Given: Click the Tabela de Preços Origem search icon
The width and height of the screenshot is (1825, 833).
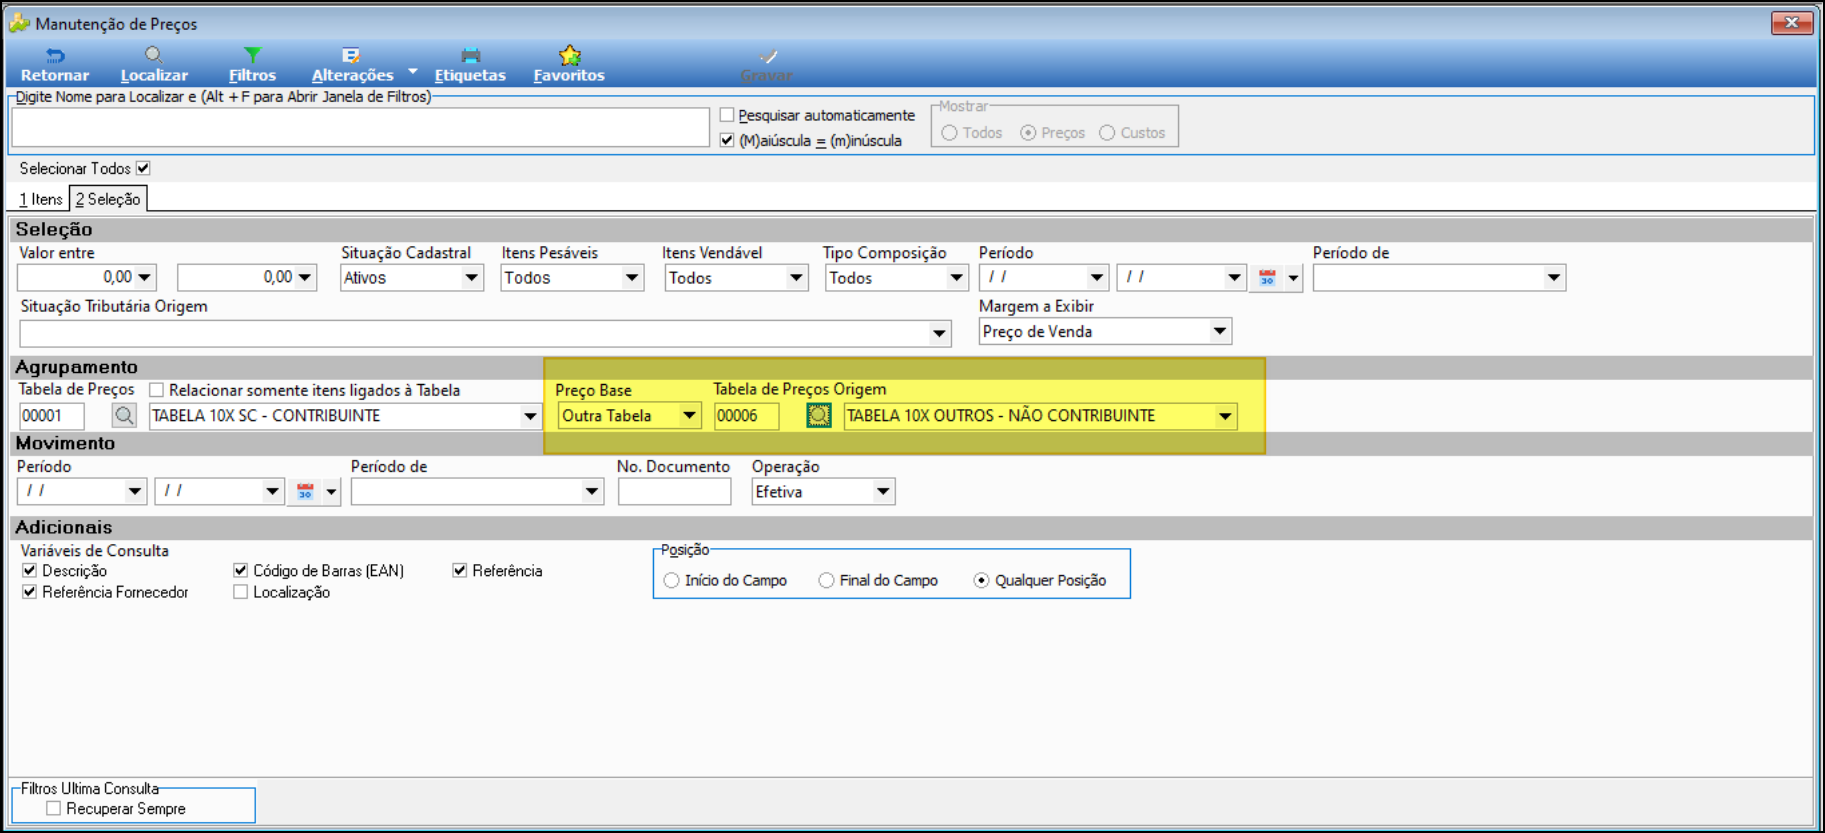Looking at the screenshot, I should click(x=819, y=415).
